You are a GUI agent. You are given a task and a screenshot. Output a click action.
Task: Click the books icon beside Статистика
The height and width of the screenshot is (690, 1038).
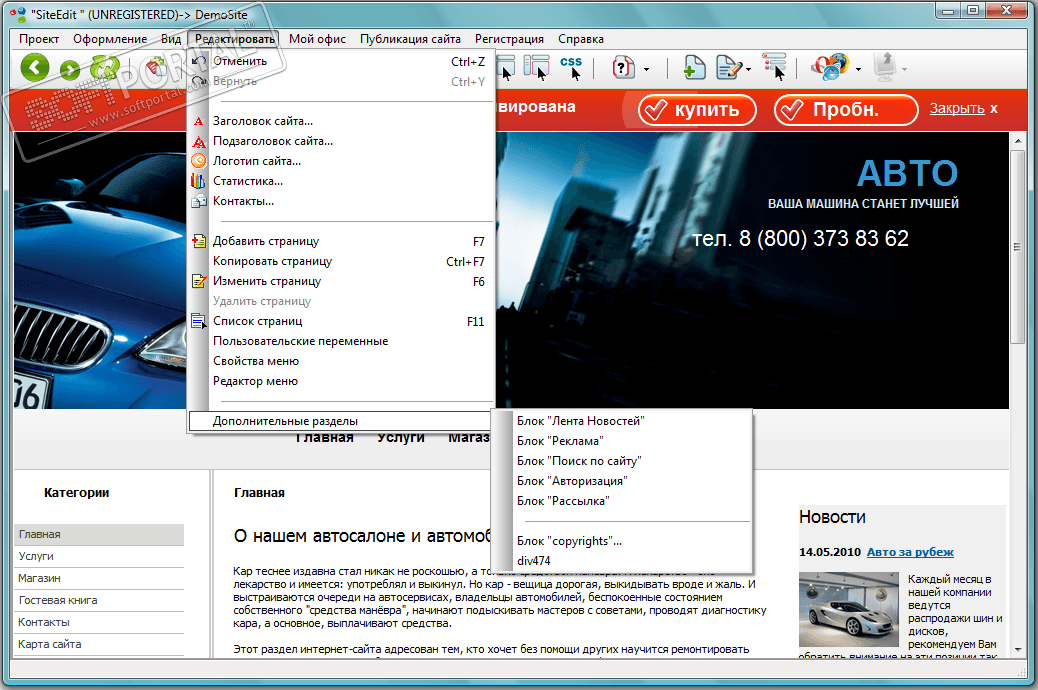(199, 180)
